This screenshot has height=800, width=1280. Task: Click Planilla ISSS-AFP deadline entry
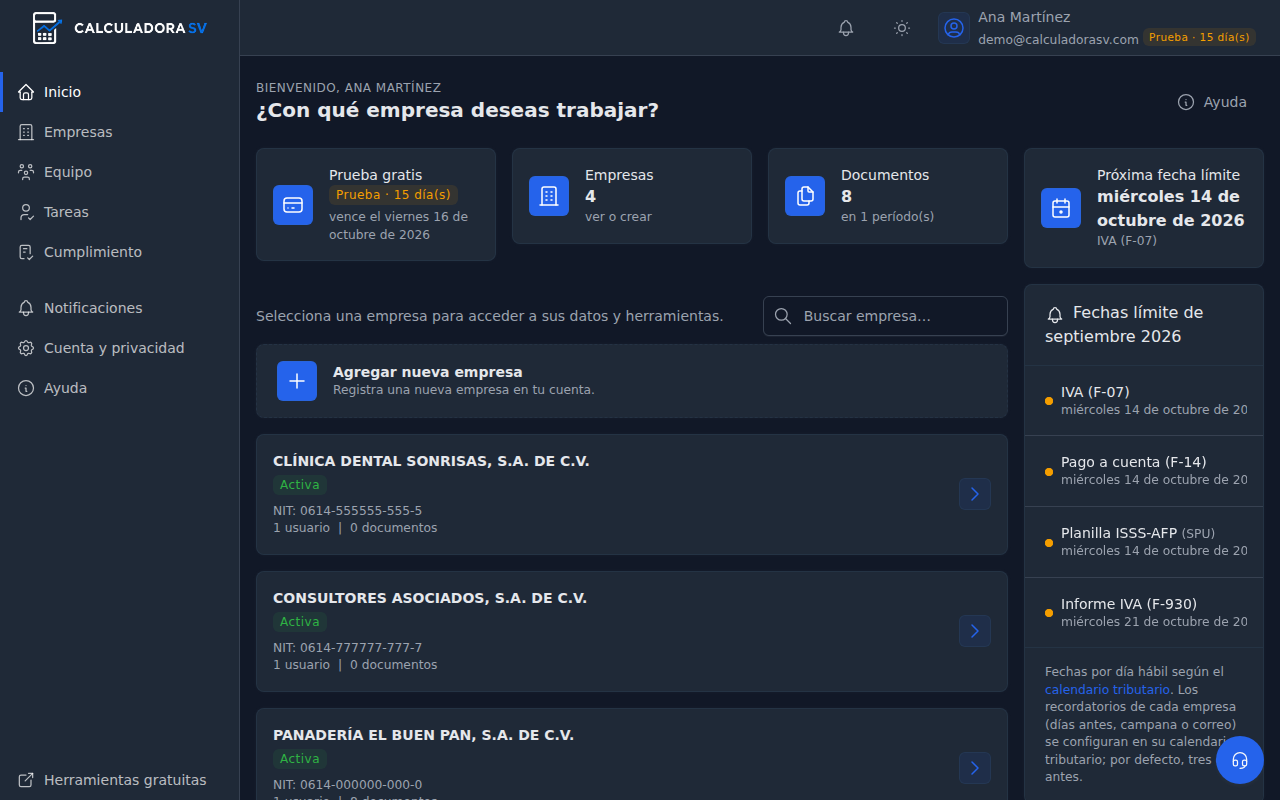[1144, 542]
